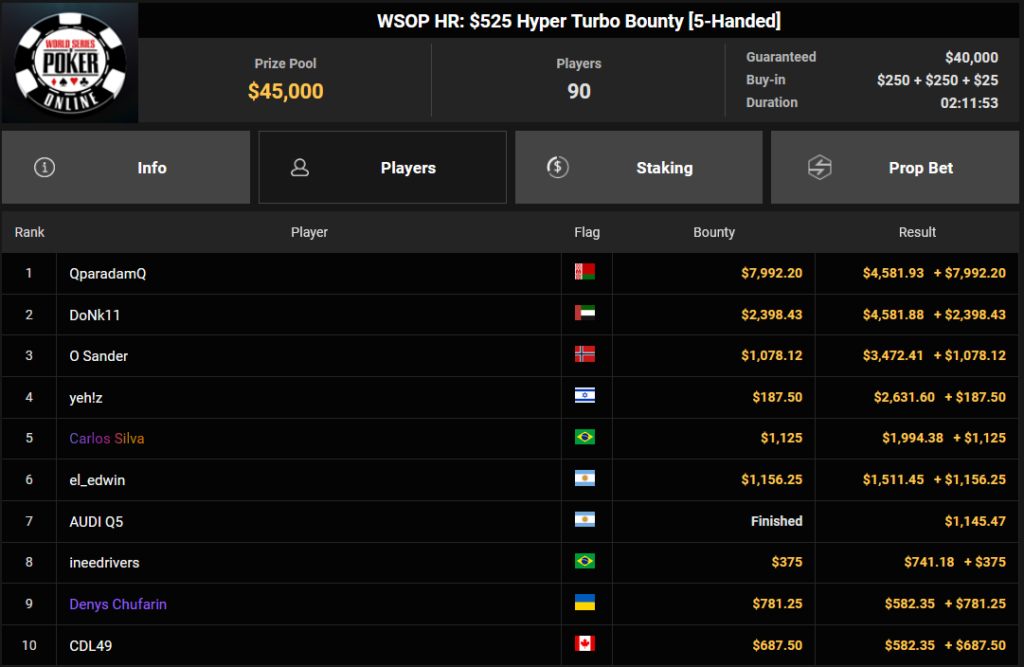
Task: Click the Info tab's circled i icon
Action: point(44,167)
